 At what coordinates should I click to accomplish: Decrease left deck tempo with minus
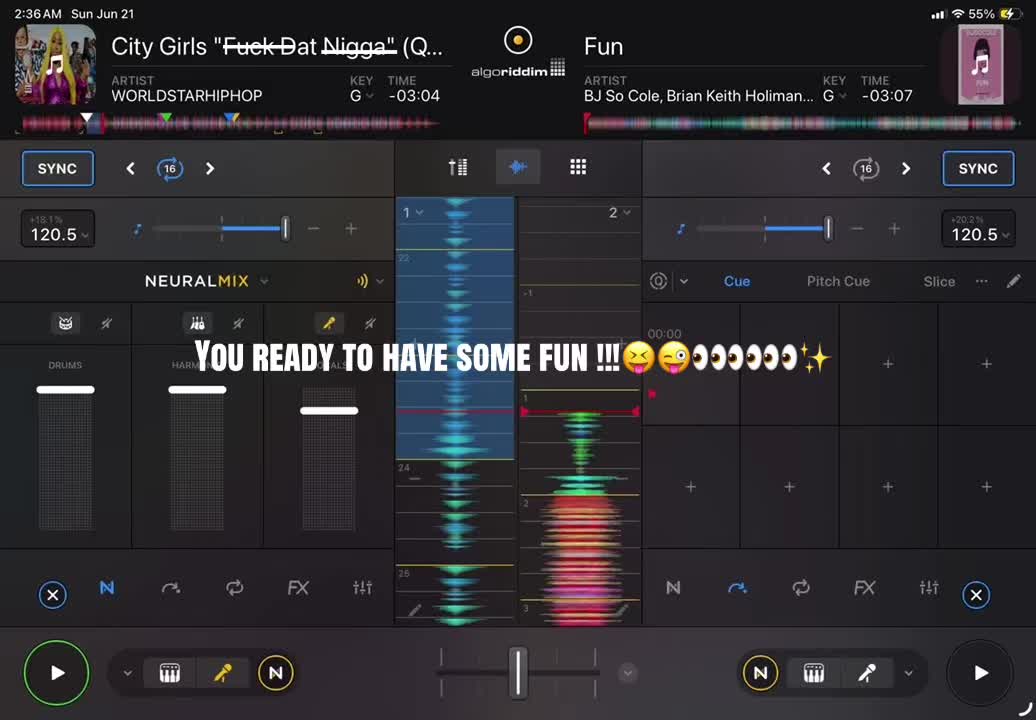(313, 229)
